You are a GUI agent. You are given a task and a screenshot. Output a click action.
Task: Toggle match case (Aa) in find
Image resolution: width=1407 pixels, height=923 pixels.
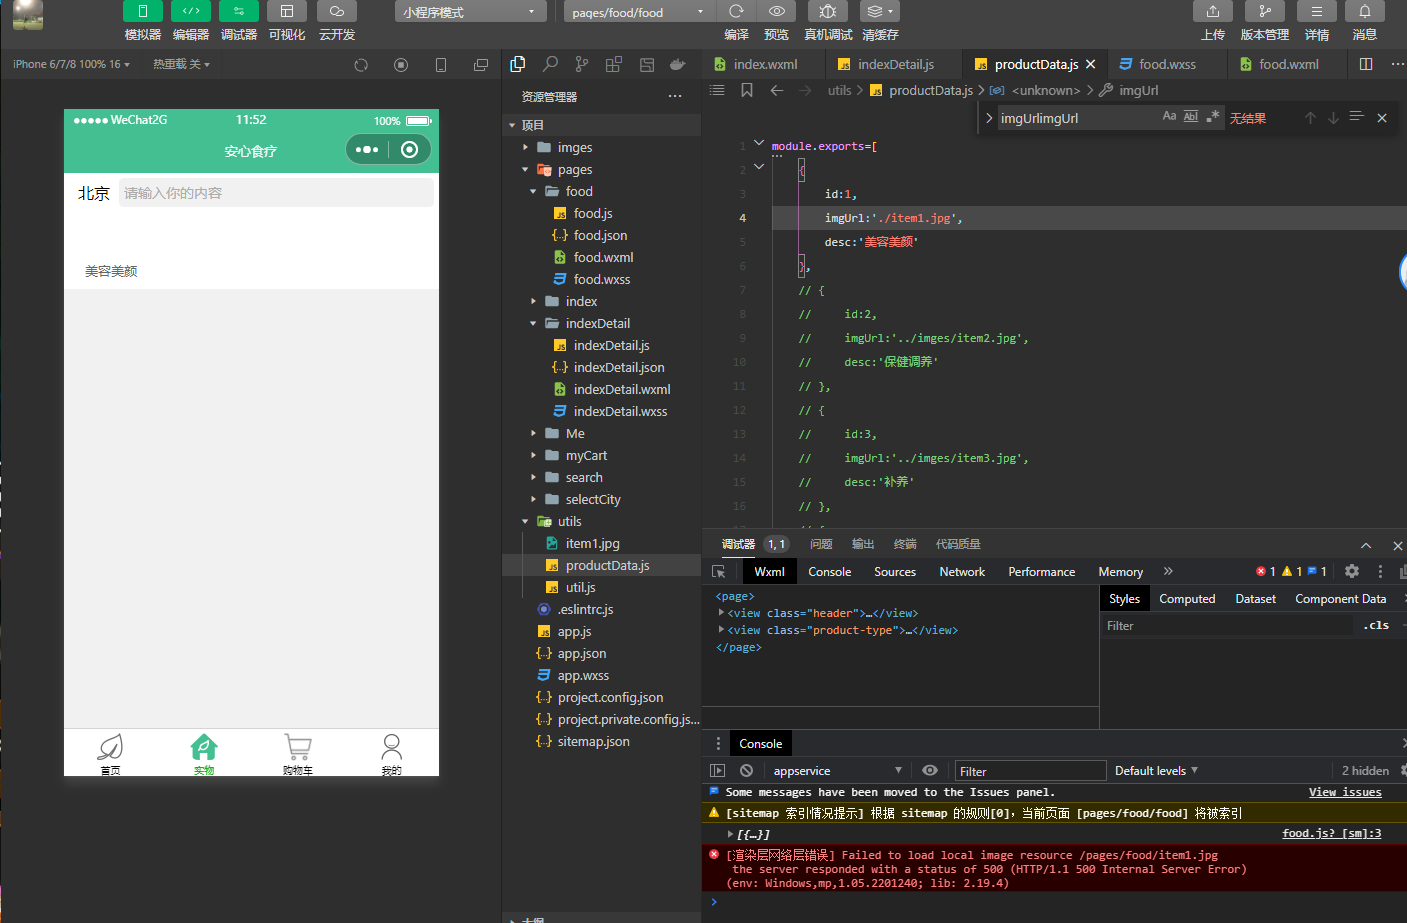(1169, 117)
